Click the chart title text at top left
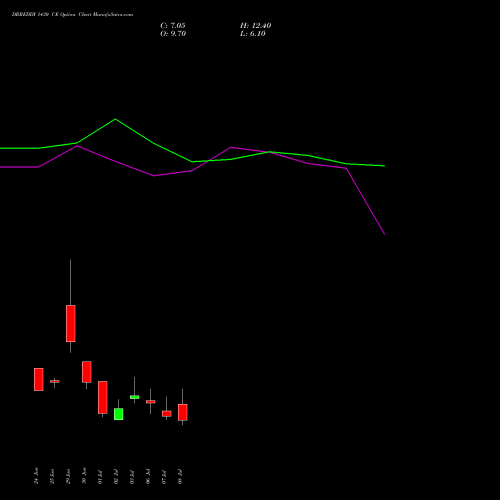This screenshot has width=500, height=500. point(72,15)
